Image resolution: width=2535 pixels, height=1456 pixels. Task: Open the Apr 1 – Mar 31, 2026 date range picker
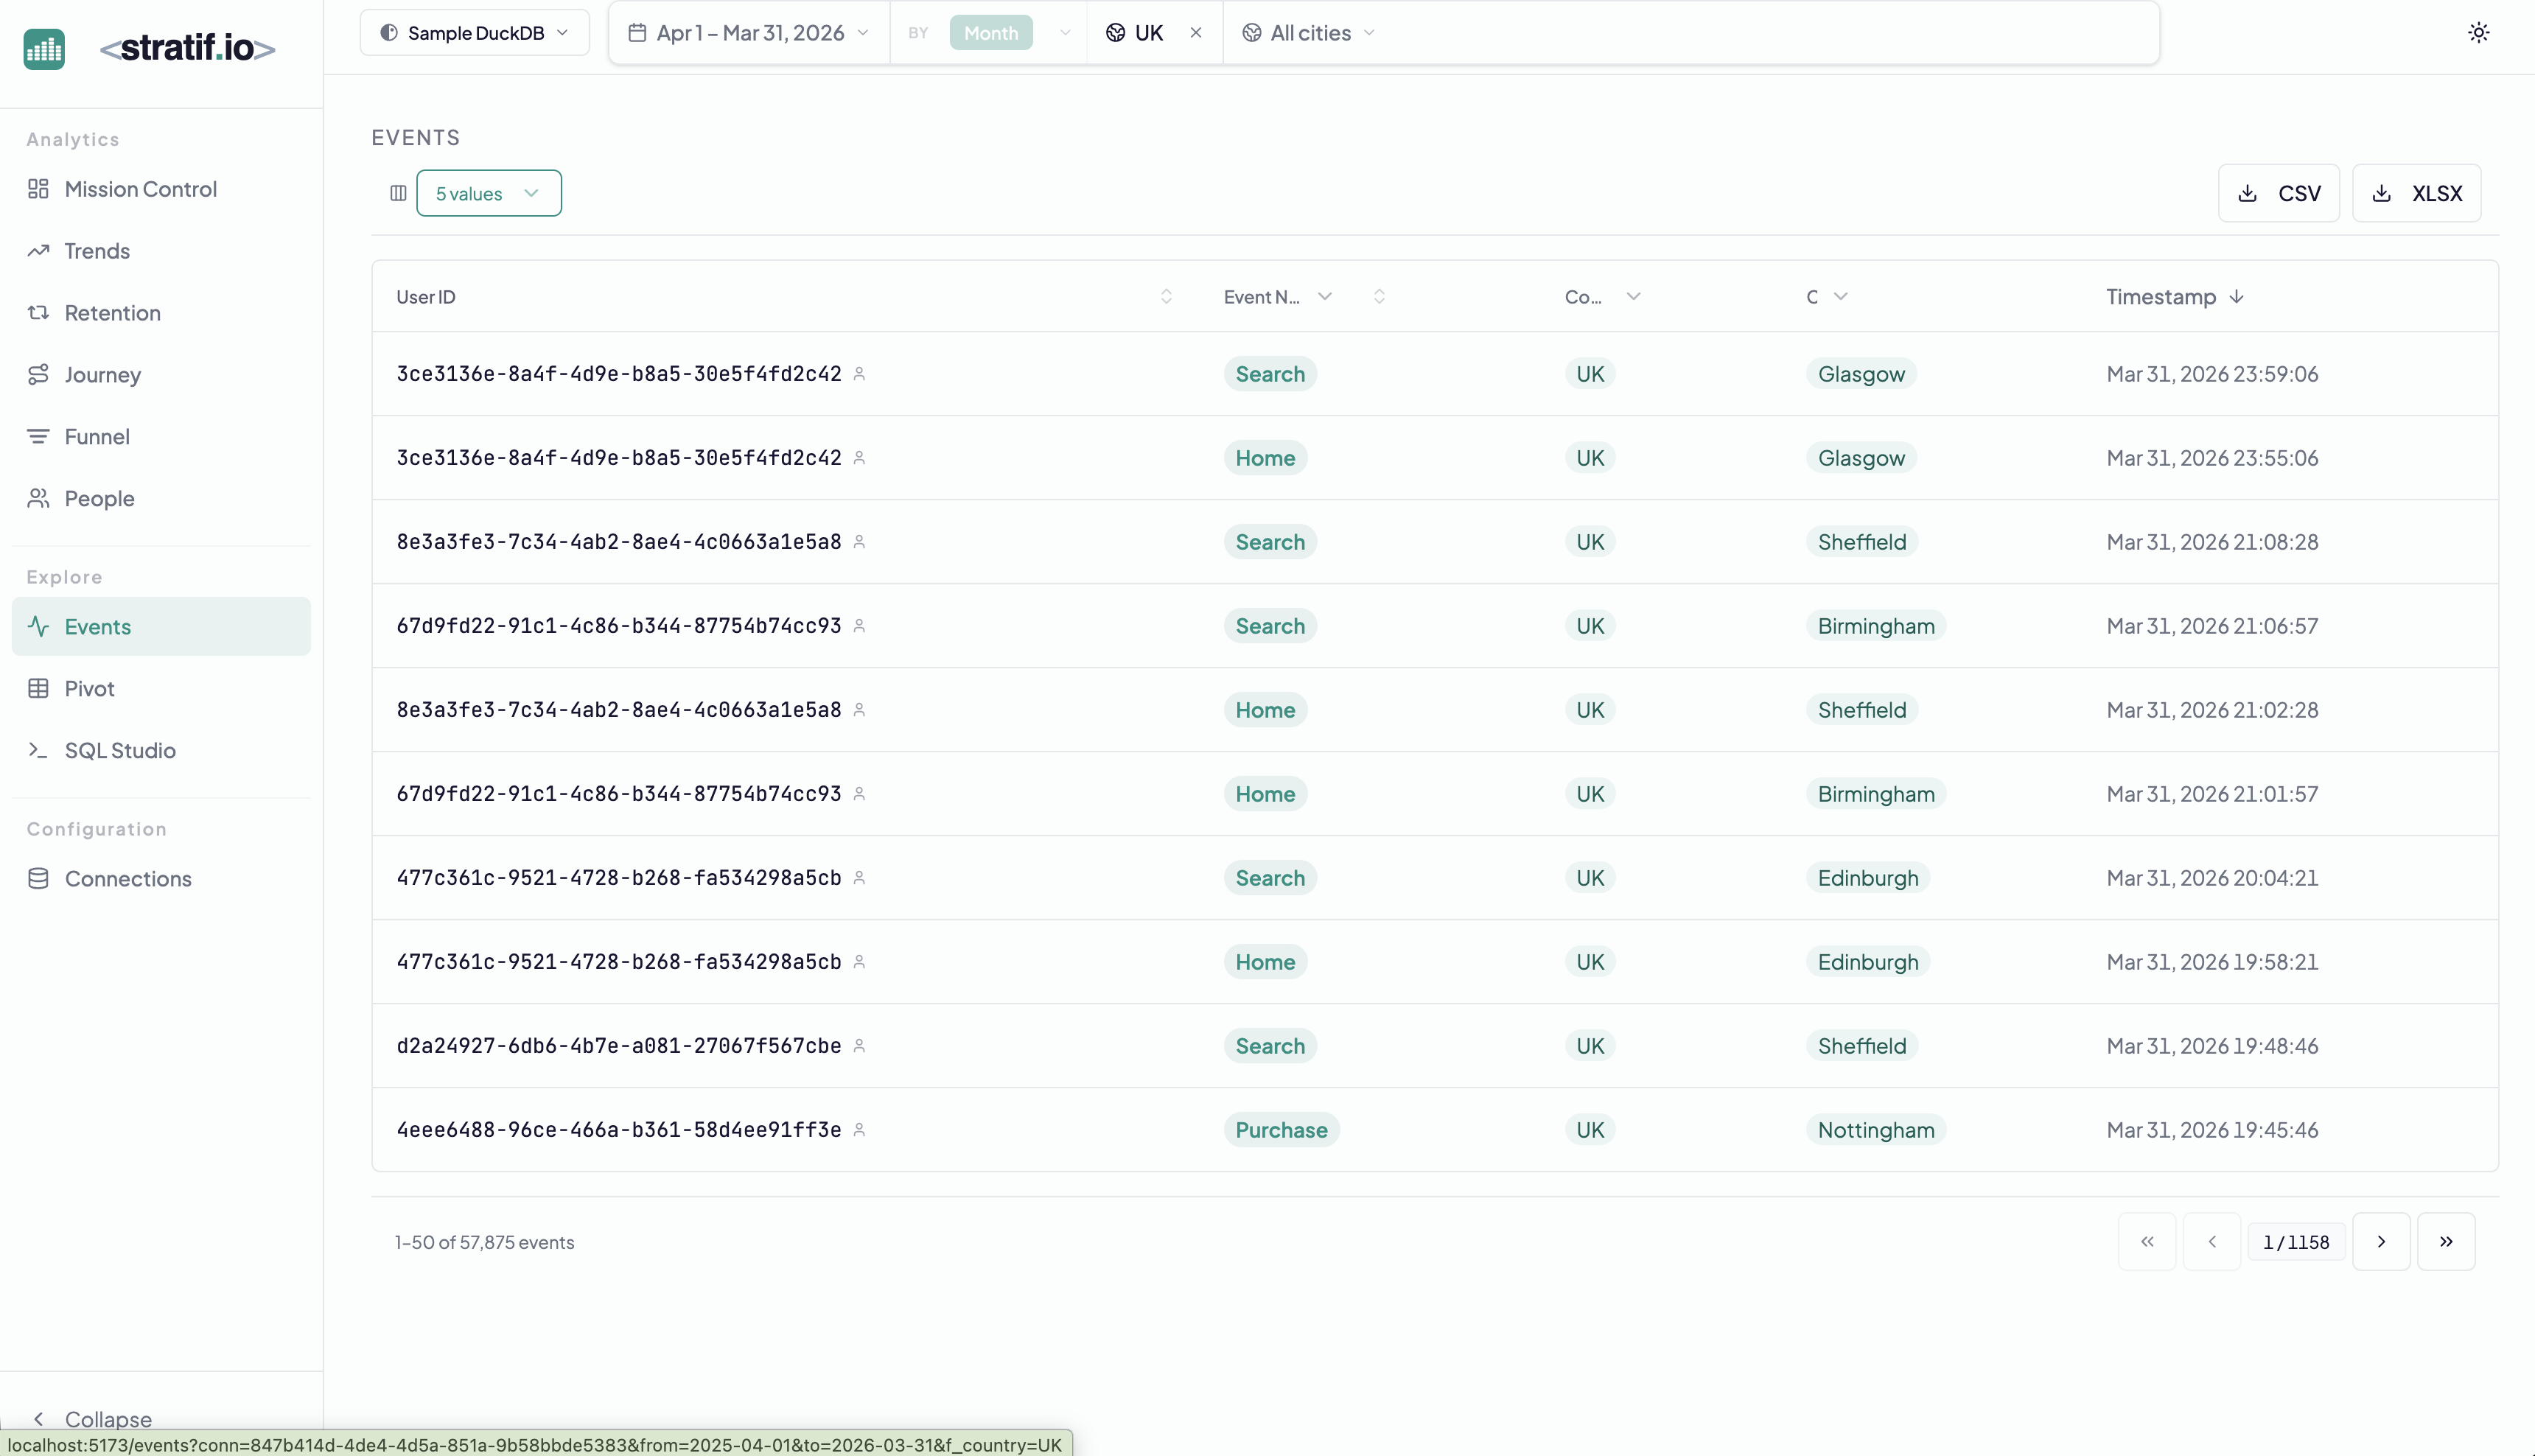(749, 32)
